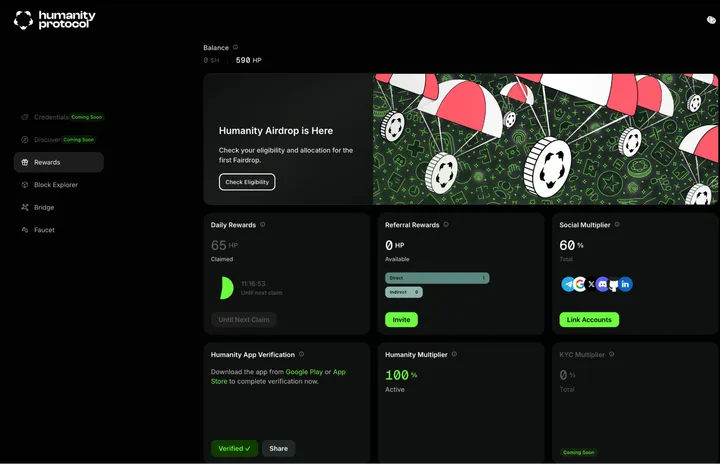This screenshot has width=720, height=464.
Task: Open the profile icon in top-right corner
Action: [711, 19]
